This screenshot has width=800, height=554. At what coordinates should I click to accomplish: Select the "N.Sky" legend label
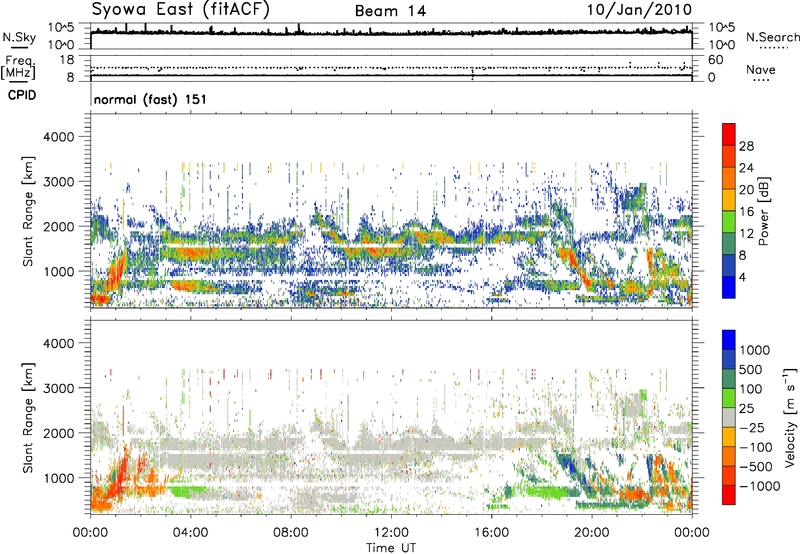pos(19,37)
